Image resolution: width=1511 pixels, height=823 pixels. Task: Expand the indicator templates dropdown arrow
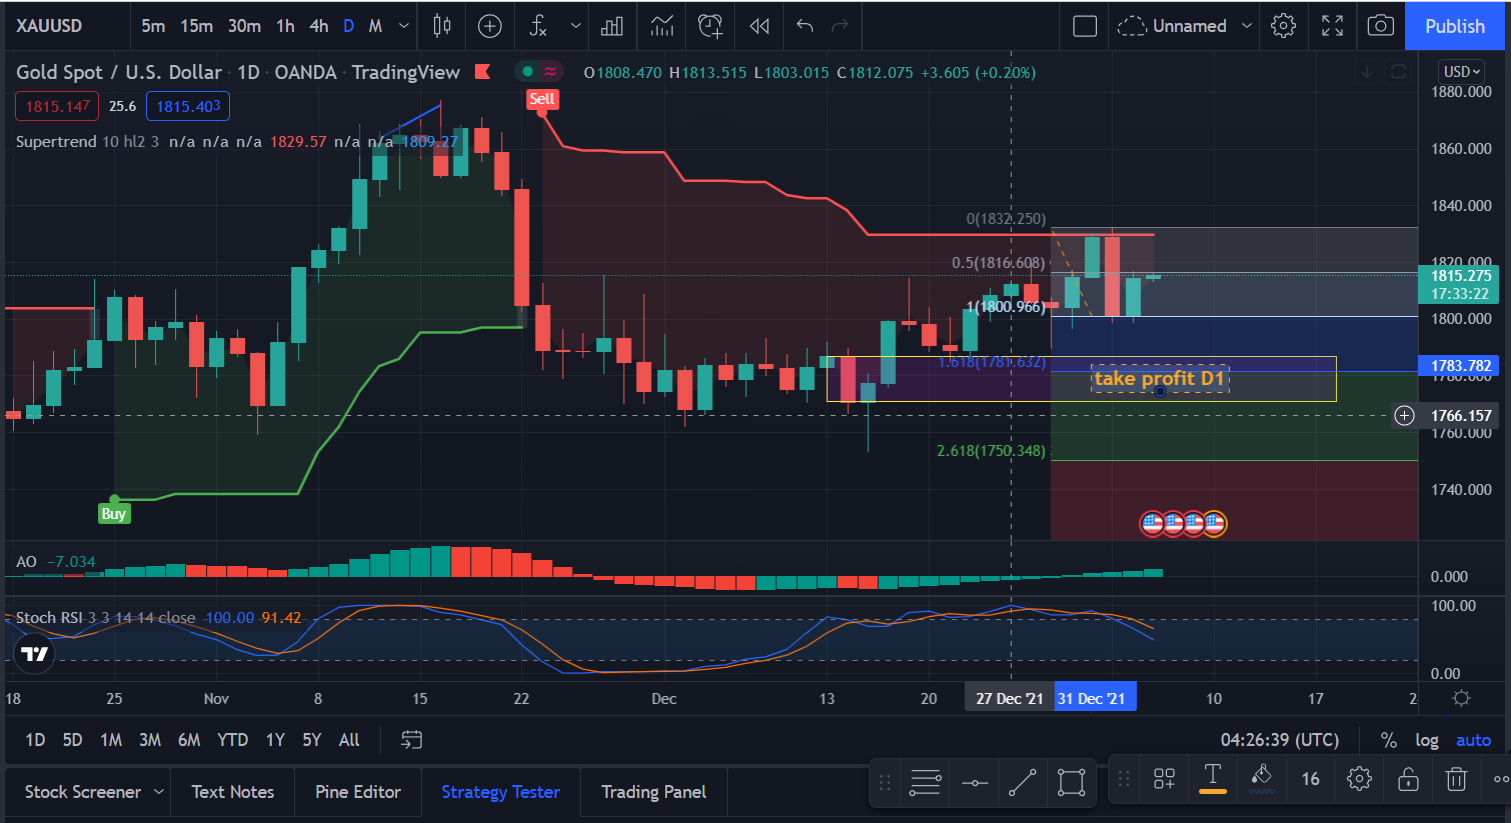coord(576,26)
